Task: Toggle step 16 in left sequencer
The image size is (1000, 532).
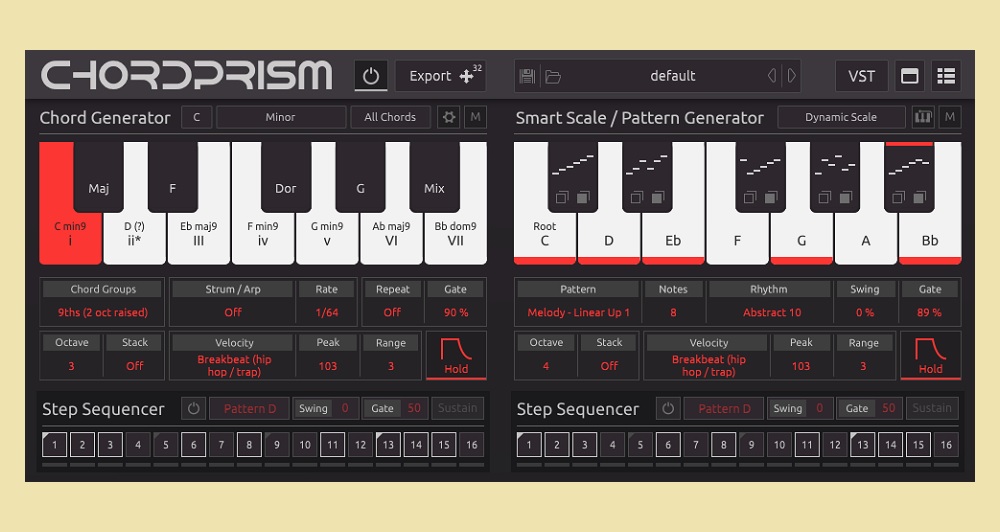Action: (x=471, y=445)
